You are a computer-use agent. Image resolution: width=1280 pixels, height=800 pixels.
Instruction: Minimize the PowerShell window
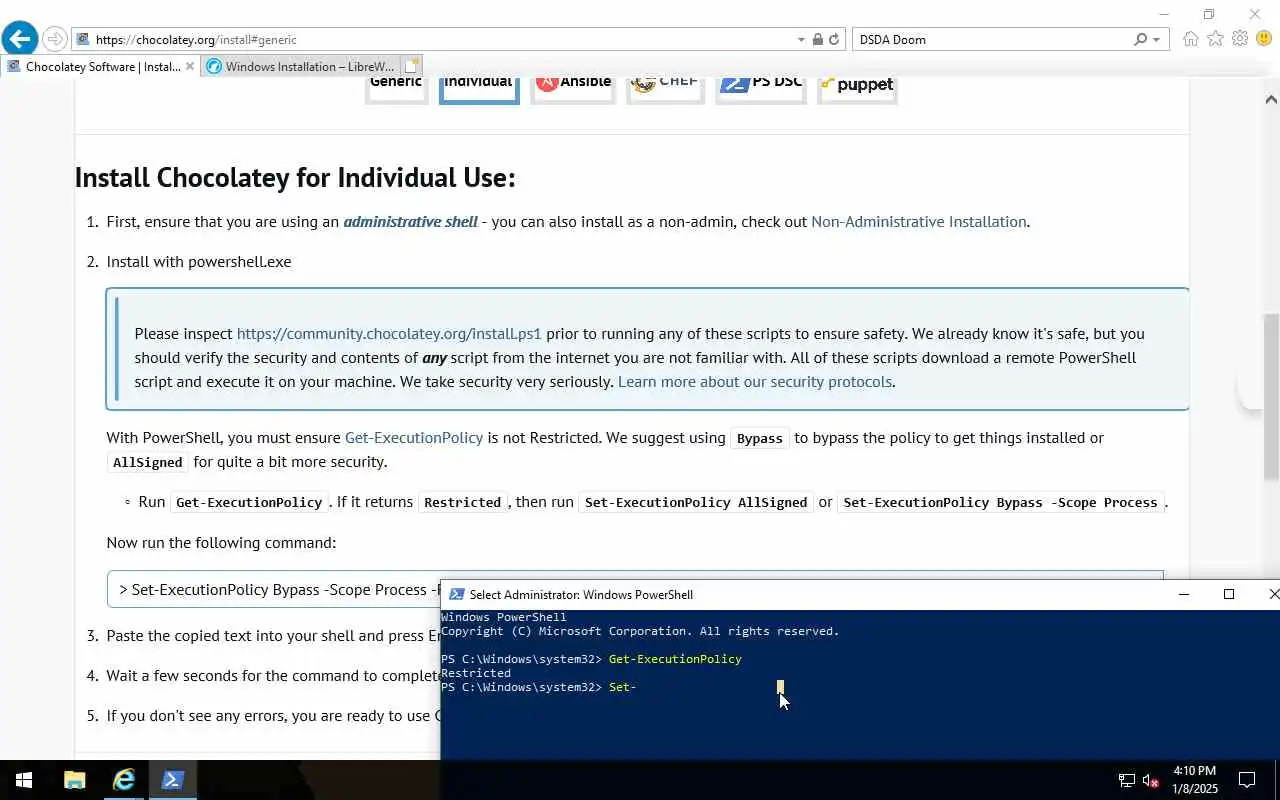point(1184,594)
